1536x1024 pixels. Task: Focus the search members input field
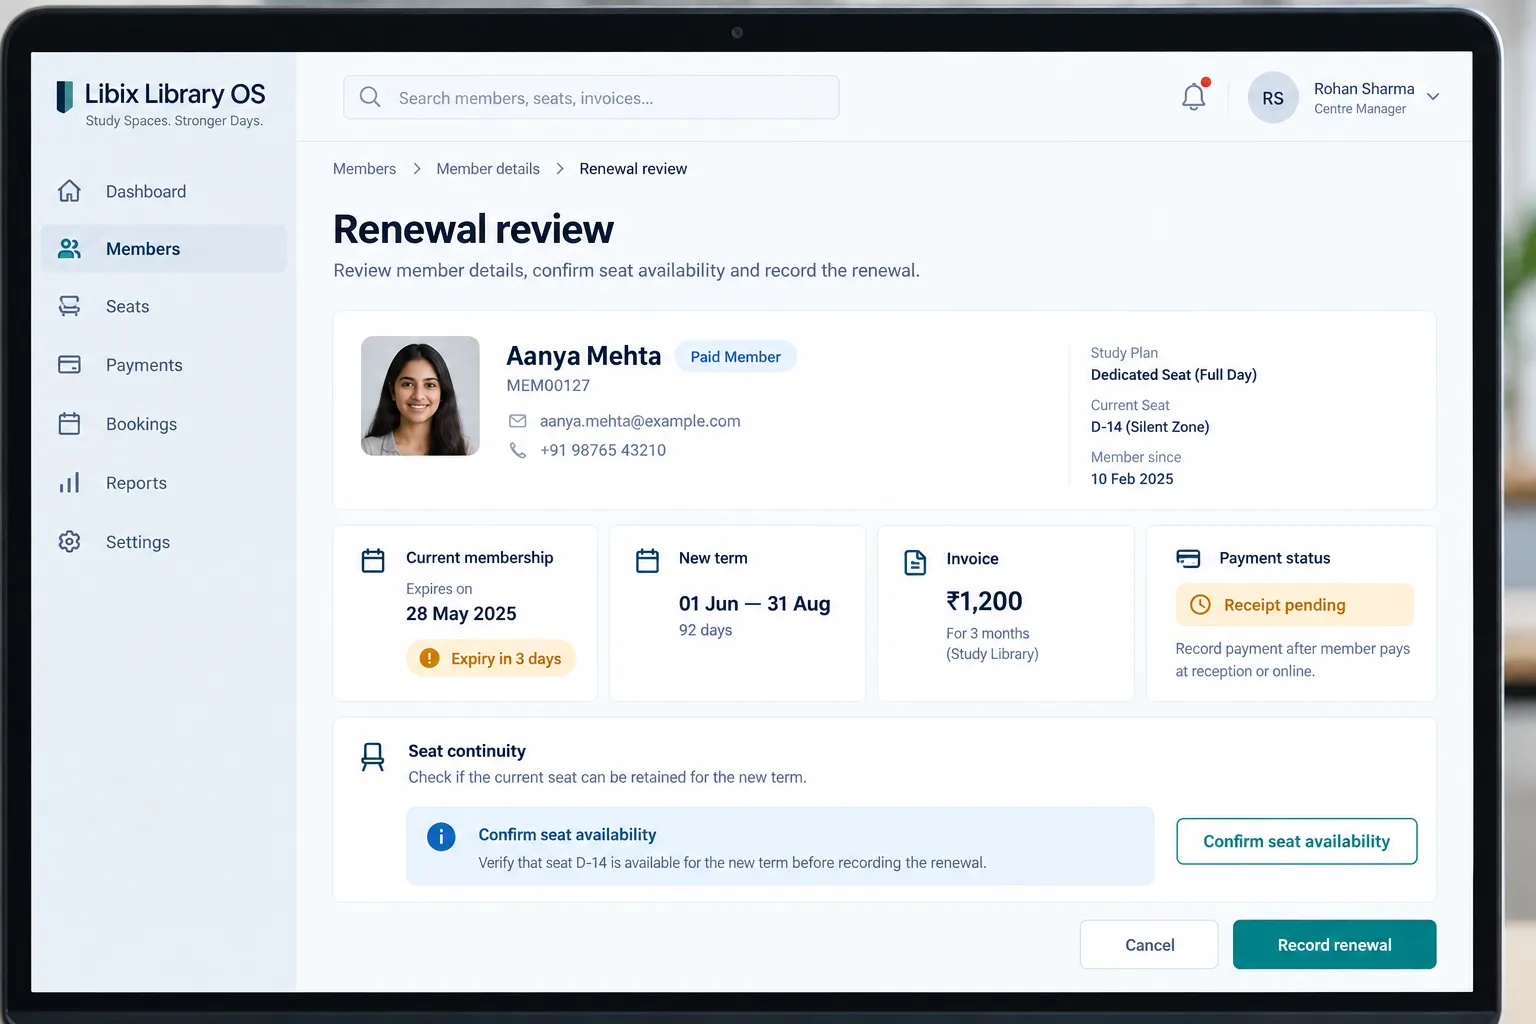click(591, 97)
